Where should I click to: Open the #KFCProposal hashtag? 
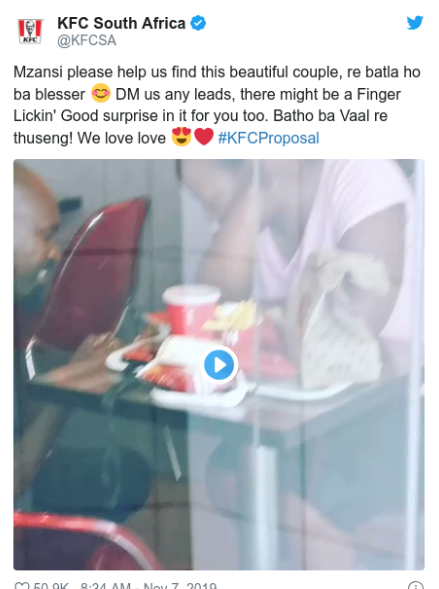tap(269, 138)
